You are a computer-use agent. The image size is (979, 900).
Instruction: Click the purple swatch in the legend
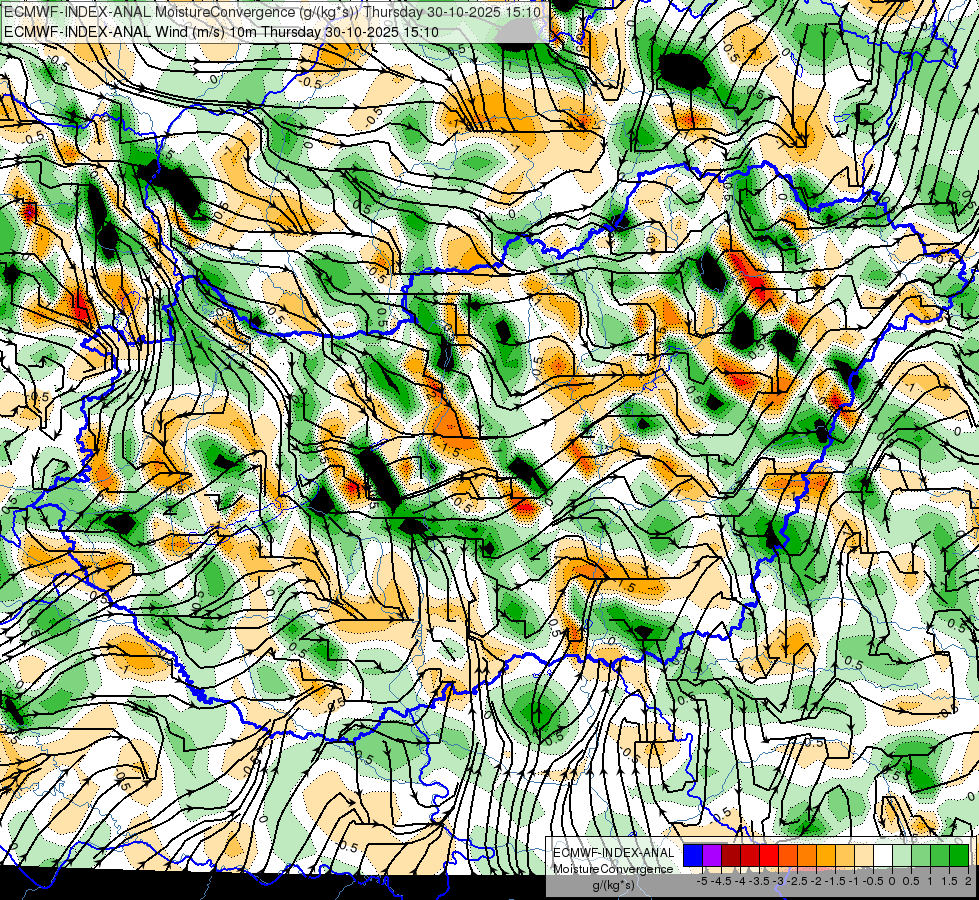(x=712, y=856)
